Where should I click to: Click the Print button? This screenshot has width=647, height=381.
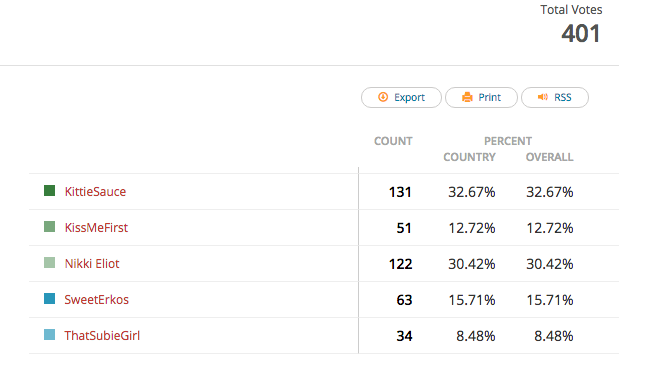[x=482, y=97]
